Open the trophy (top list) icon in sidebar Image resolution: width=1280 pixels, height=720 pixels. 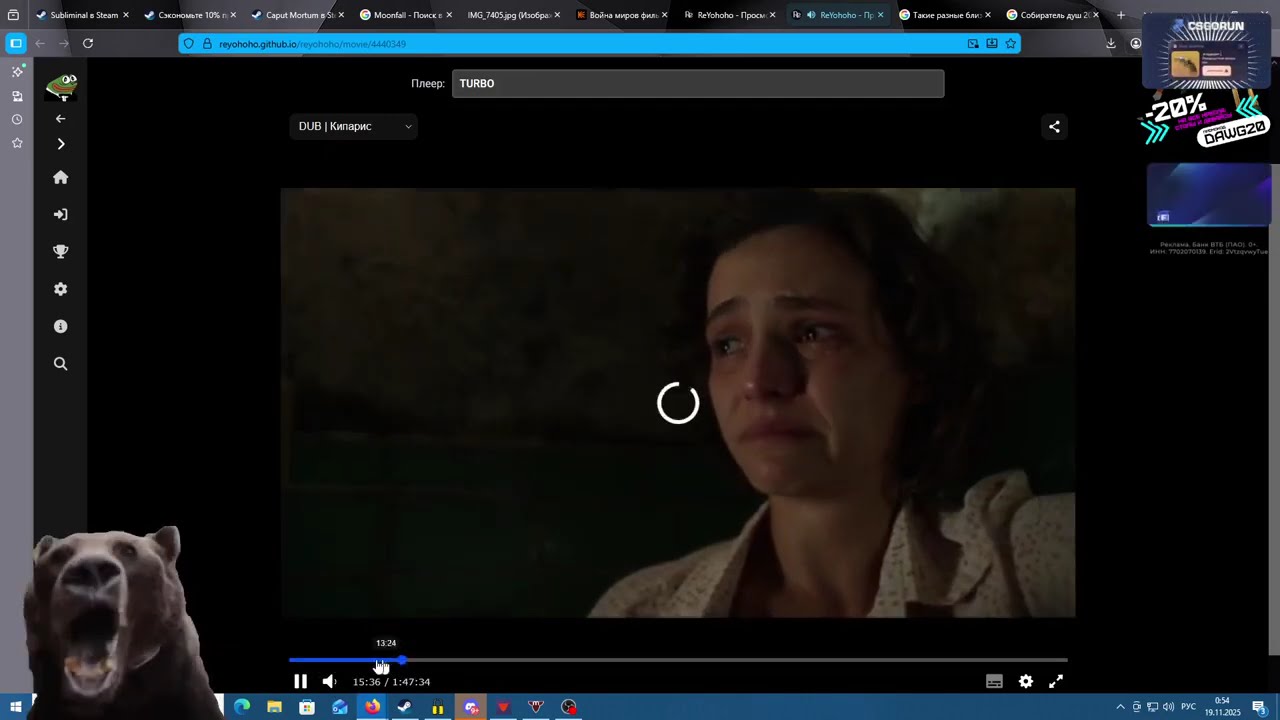[60, 252]
